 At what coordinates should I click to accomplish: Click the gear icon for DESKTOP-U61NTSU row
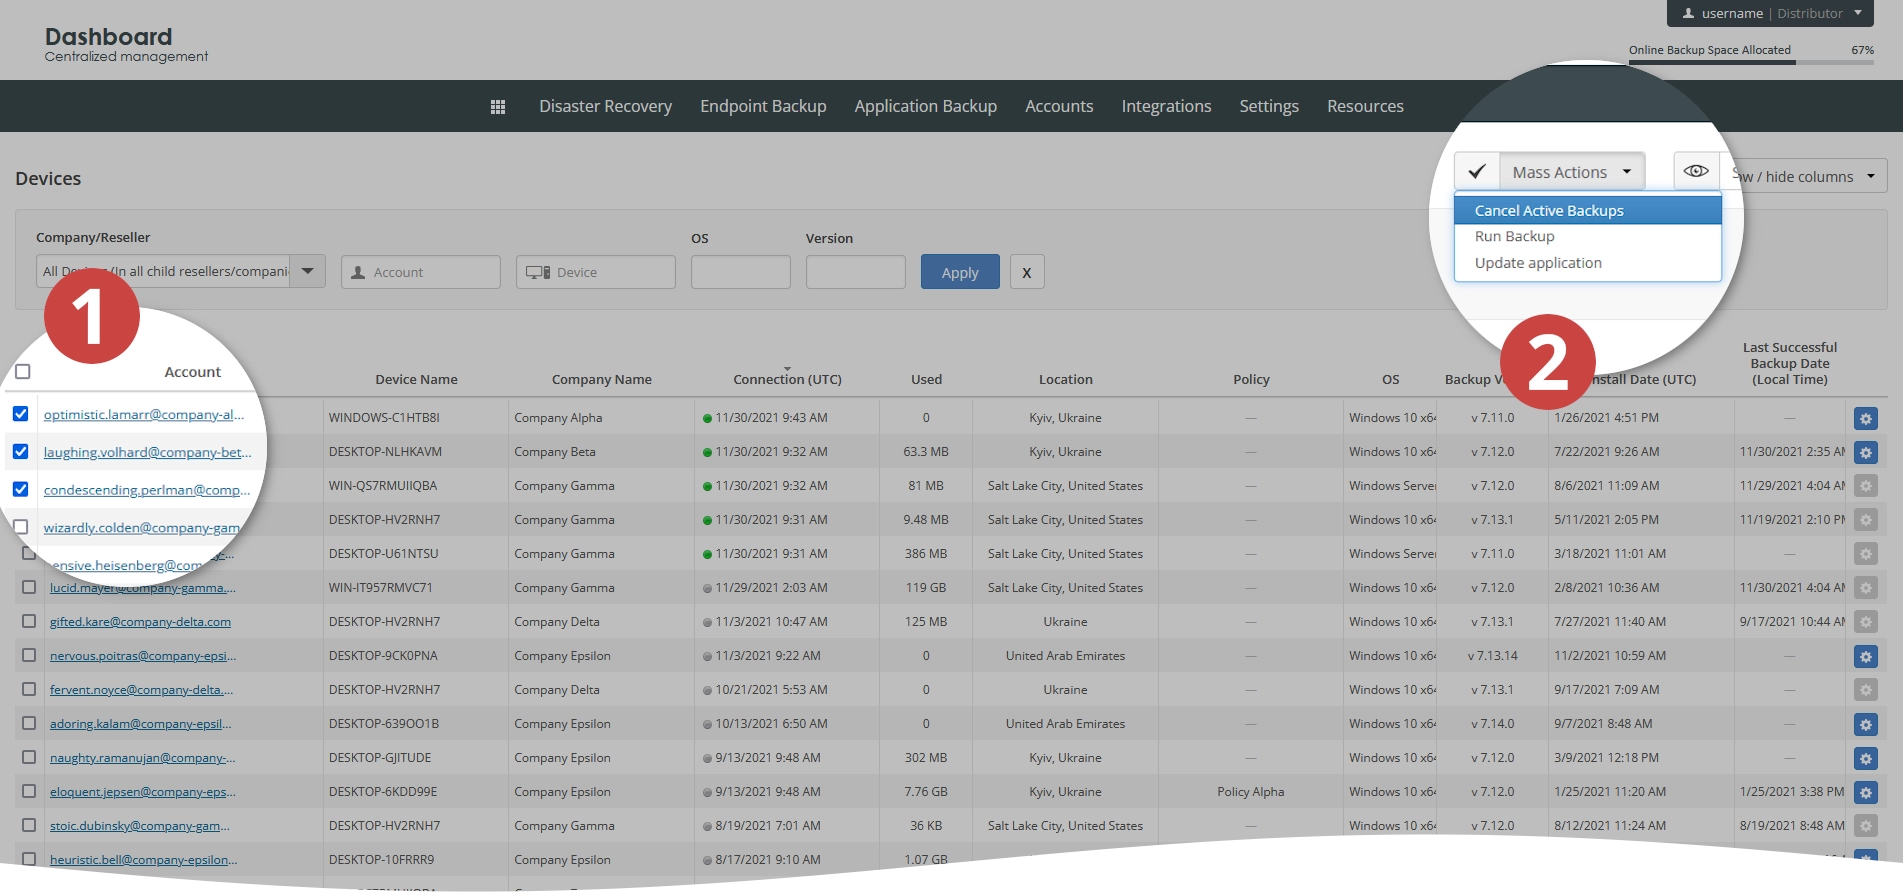pyautogui.click(x=1865, y=555)
